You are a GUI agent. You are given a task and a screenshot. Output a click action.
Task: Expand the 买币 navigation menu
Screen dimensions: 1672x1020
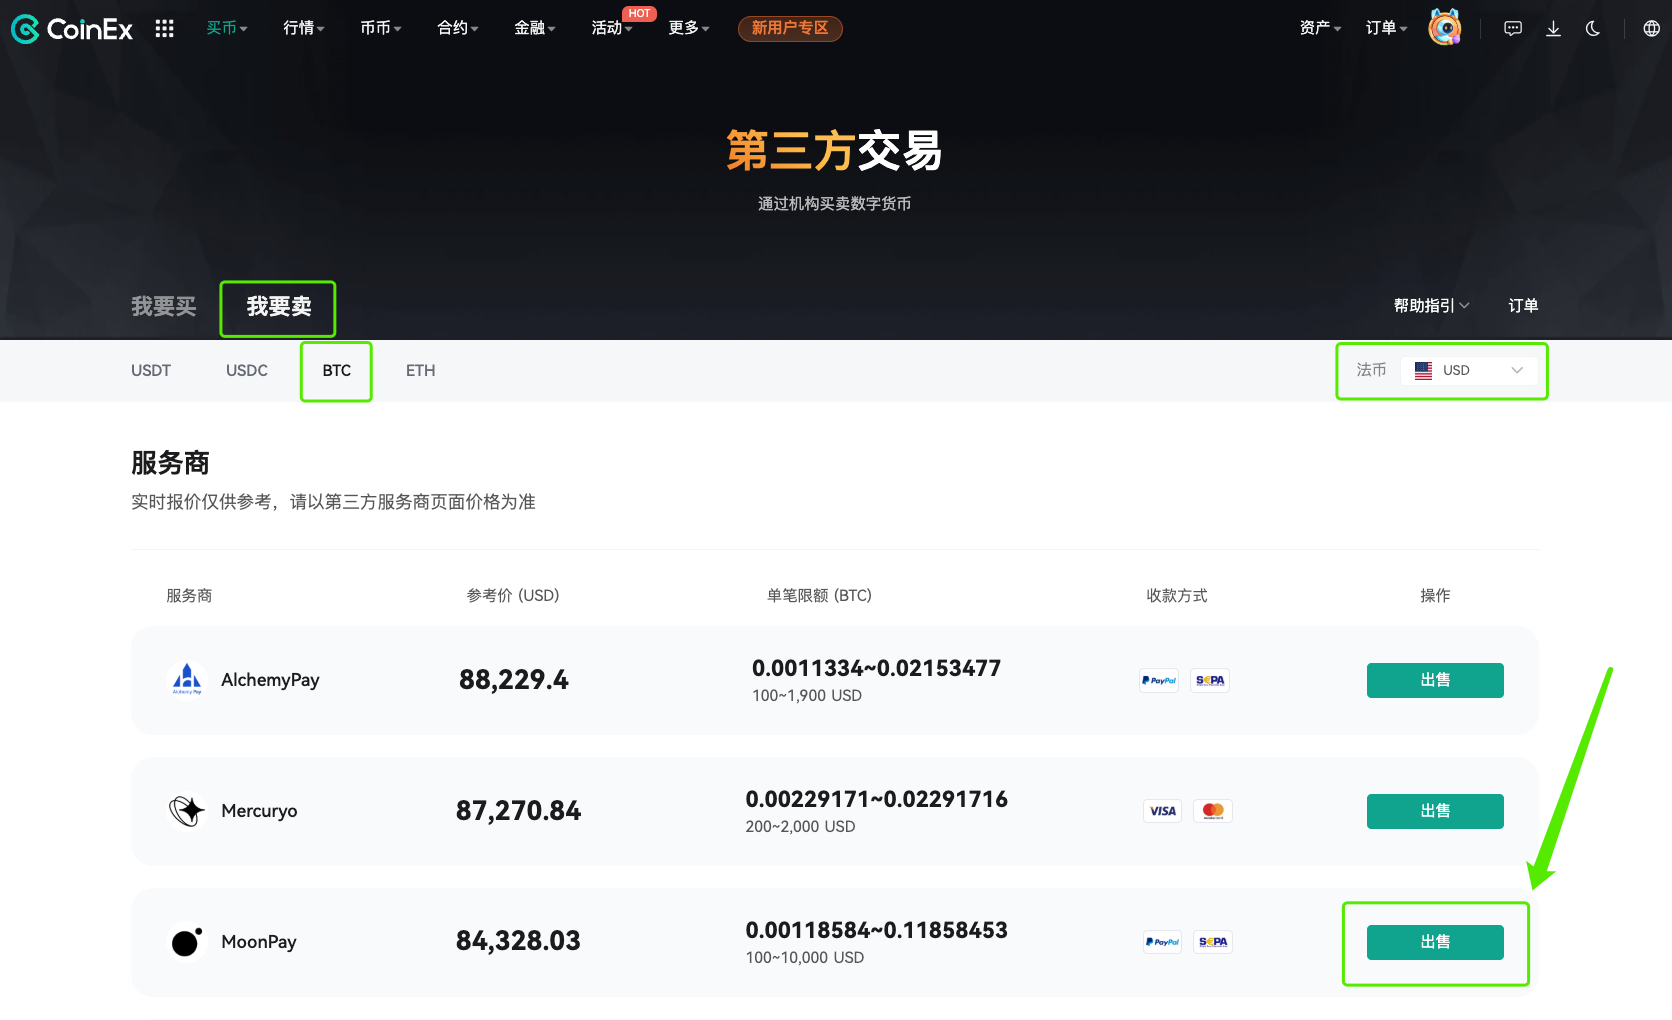(227, 28)
